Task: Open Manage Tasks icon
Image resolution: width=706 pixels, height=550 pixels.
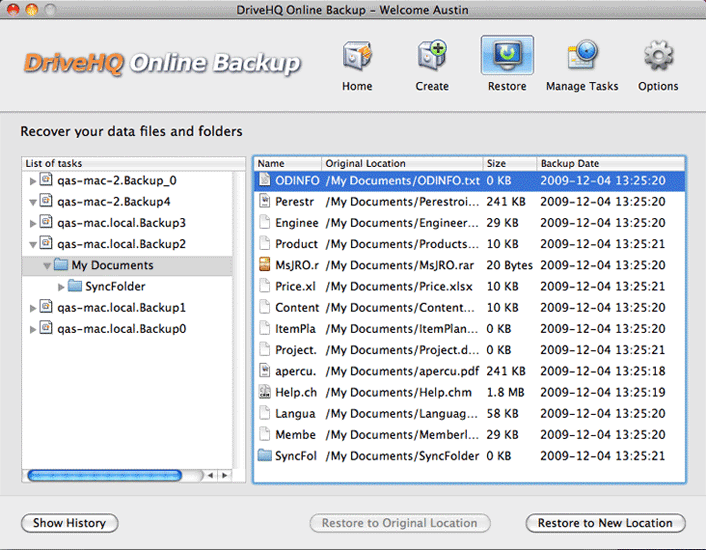Action: click(x=582, y=58)
